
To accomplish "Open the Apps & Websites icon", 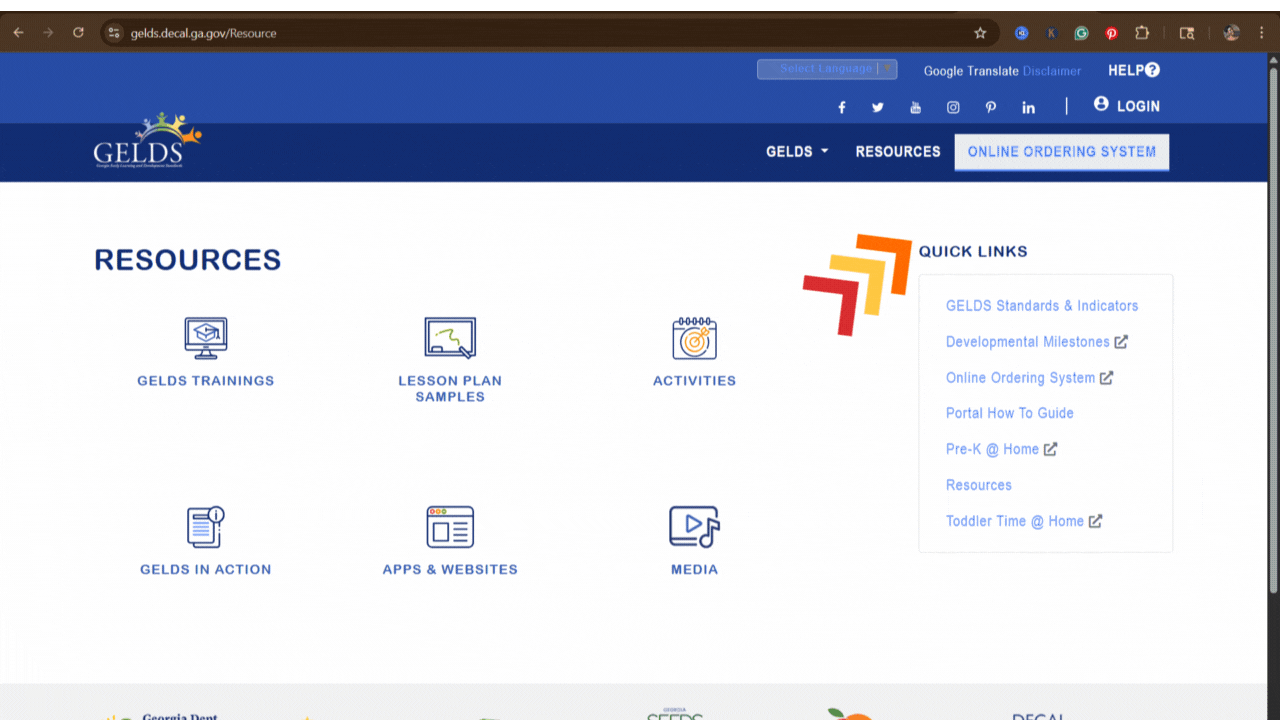I will coord(450,527).
